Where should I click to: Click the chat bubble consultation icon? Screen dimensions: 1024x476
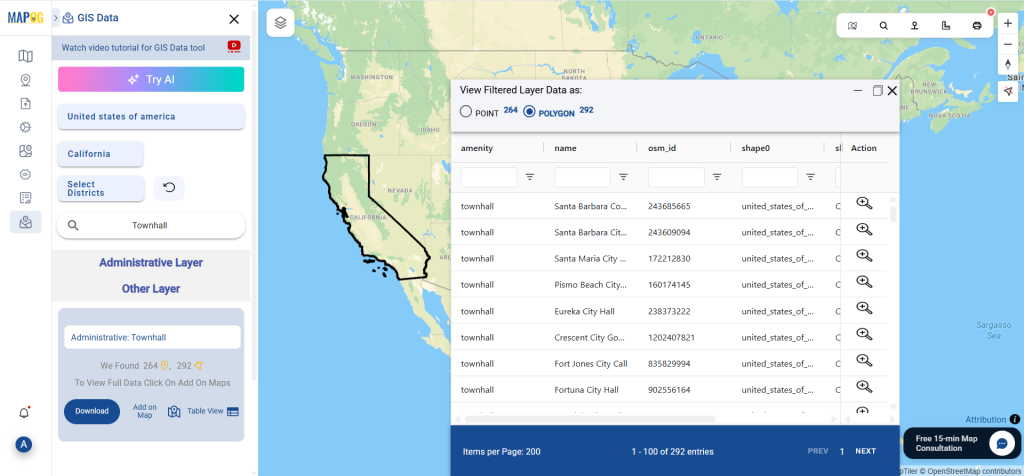coord(1001,443)
